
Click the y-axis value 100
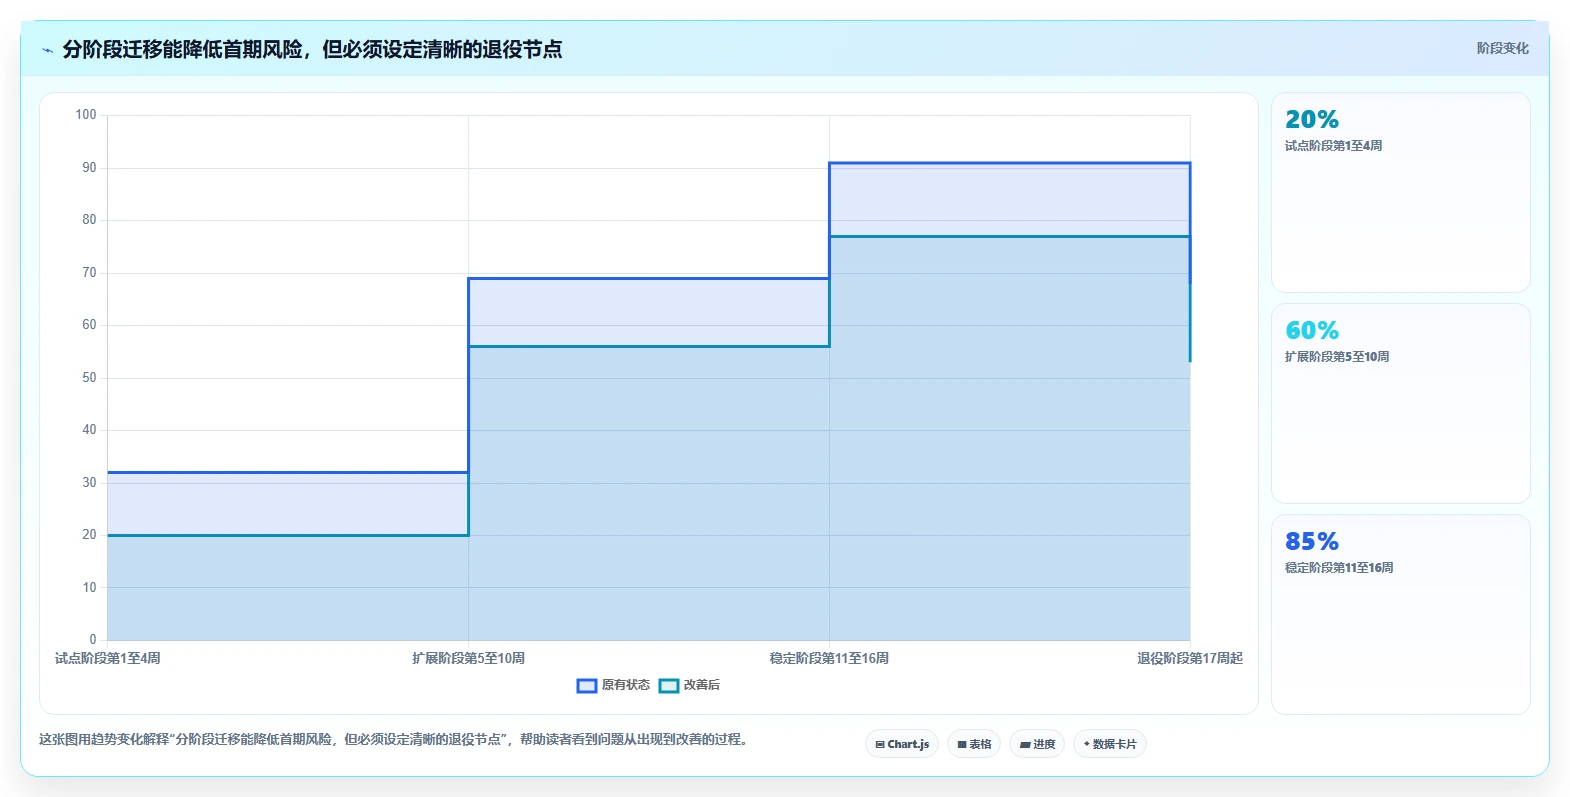(86, 115)
